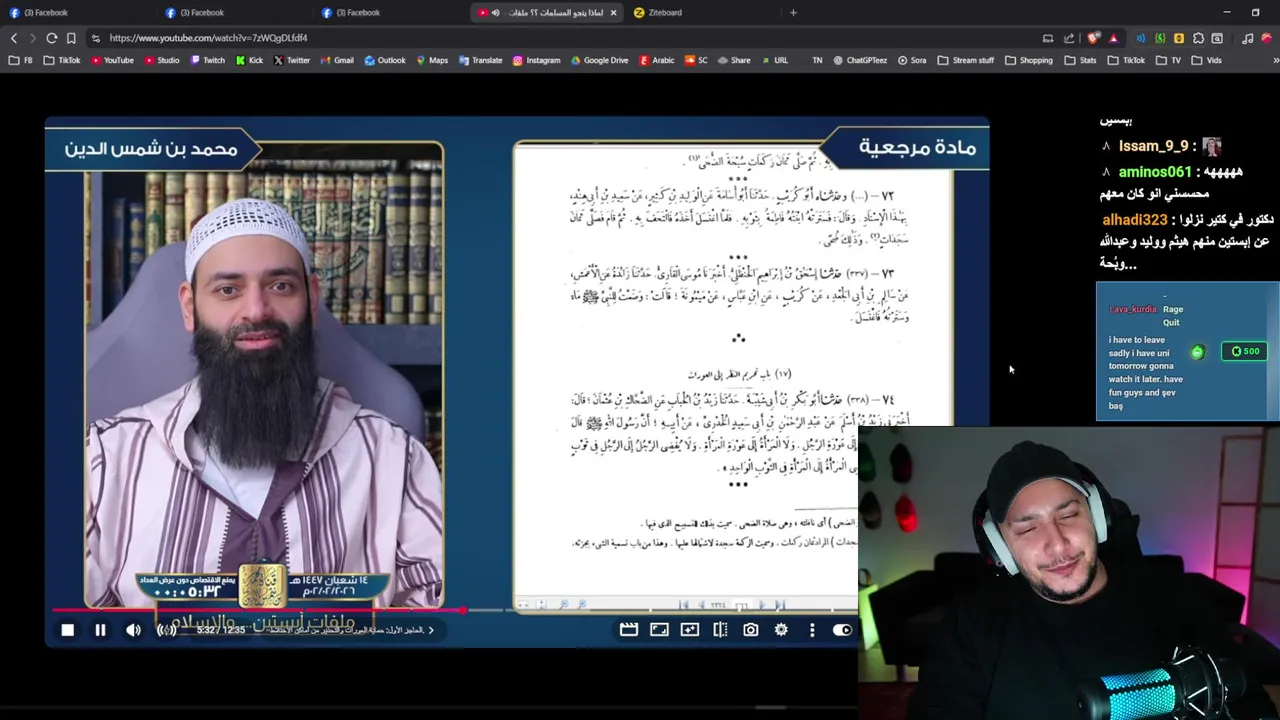Open the FB bookmarks folder

[21, 60]
